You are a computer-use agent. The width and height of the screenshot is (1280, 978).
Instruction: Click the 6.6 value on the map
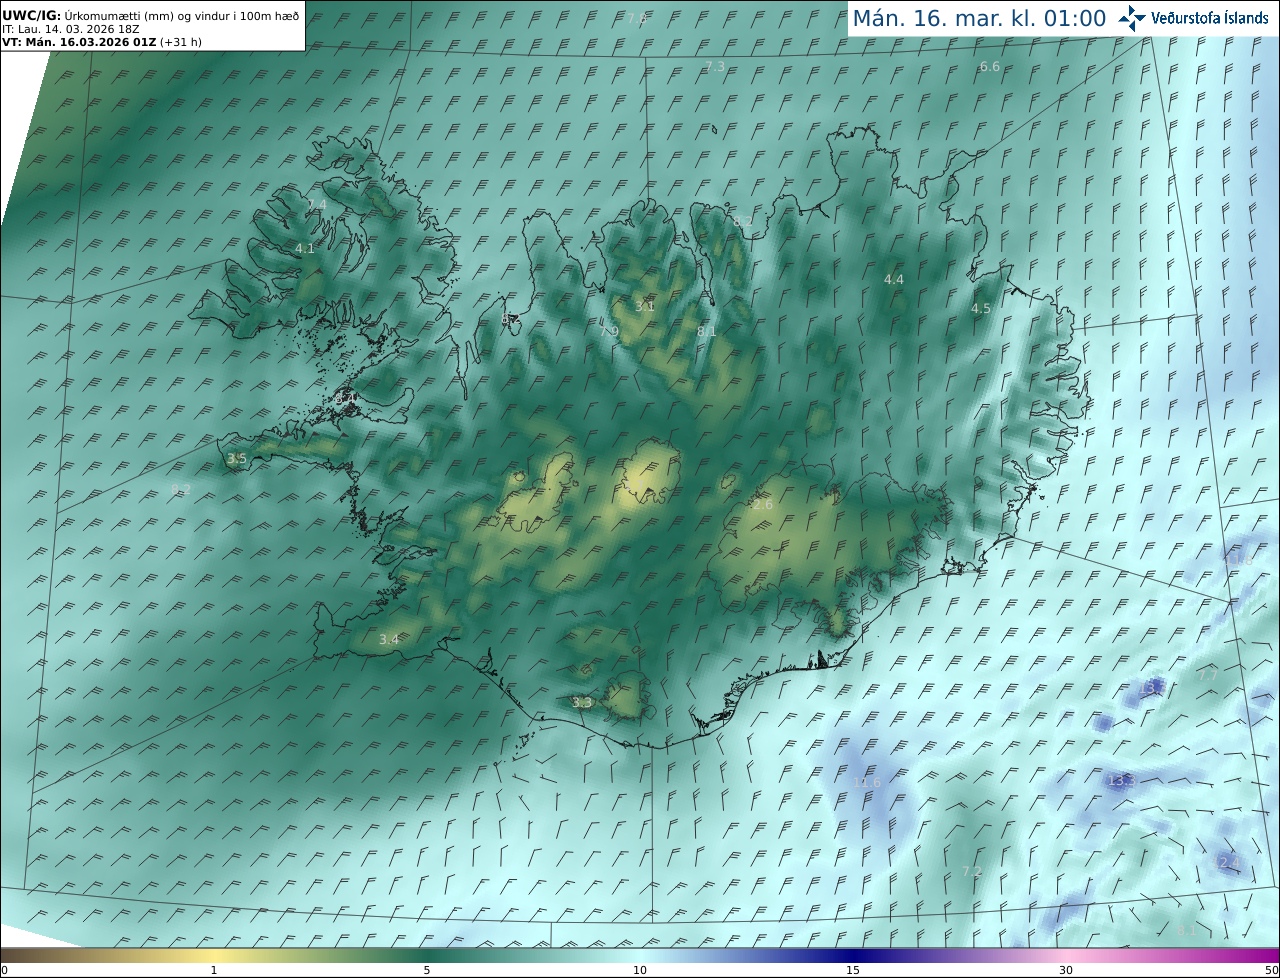[x=989, y=66]
